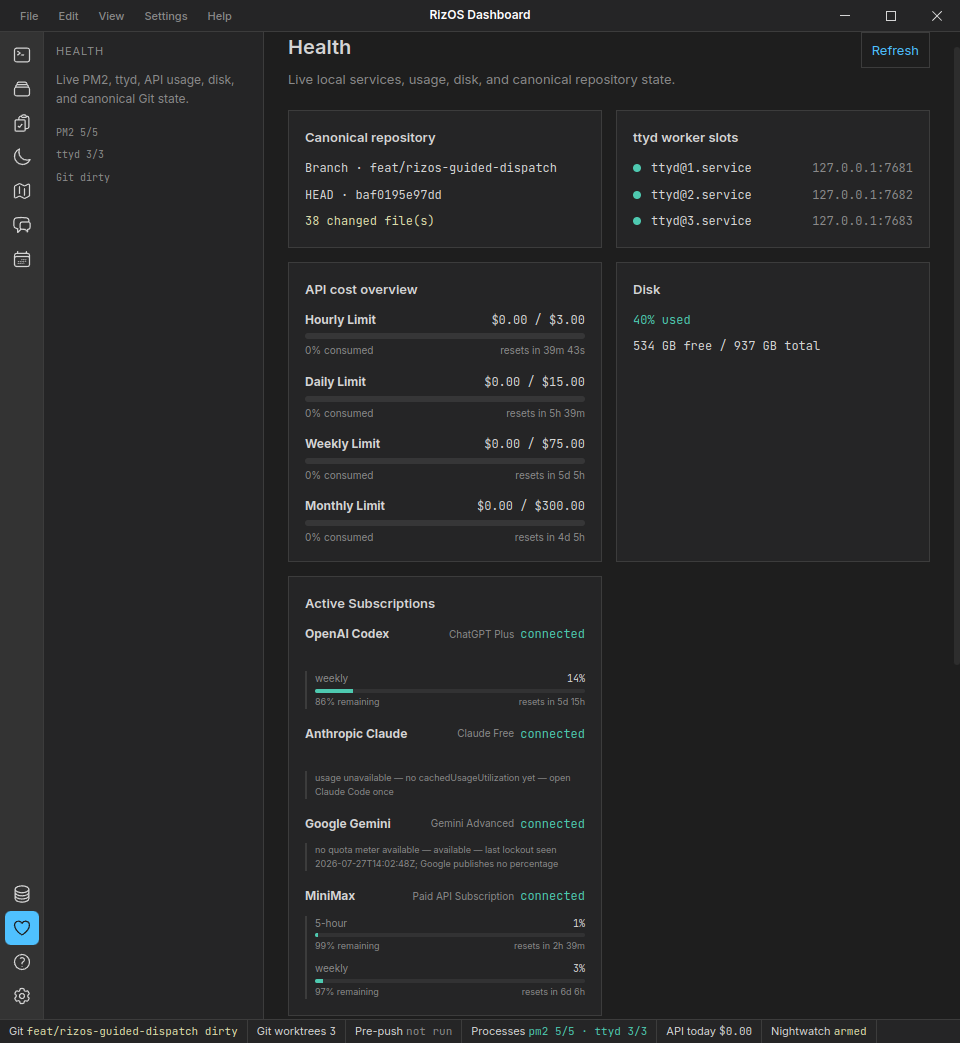Click Monthly Limit '$0.00 / $300.00' value

[531, 506]
